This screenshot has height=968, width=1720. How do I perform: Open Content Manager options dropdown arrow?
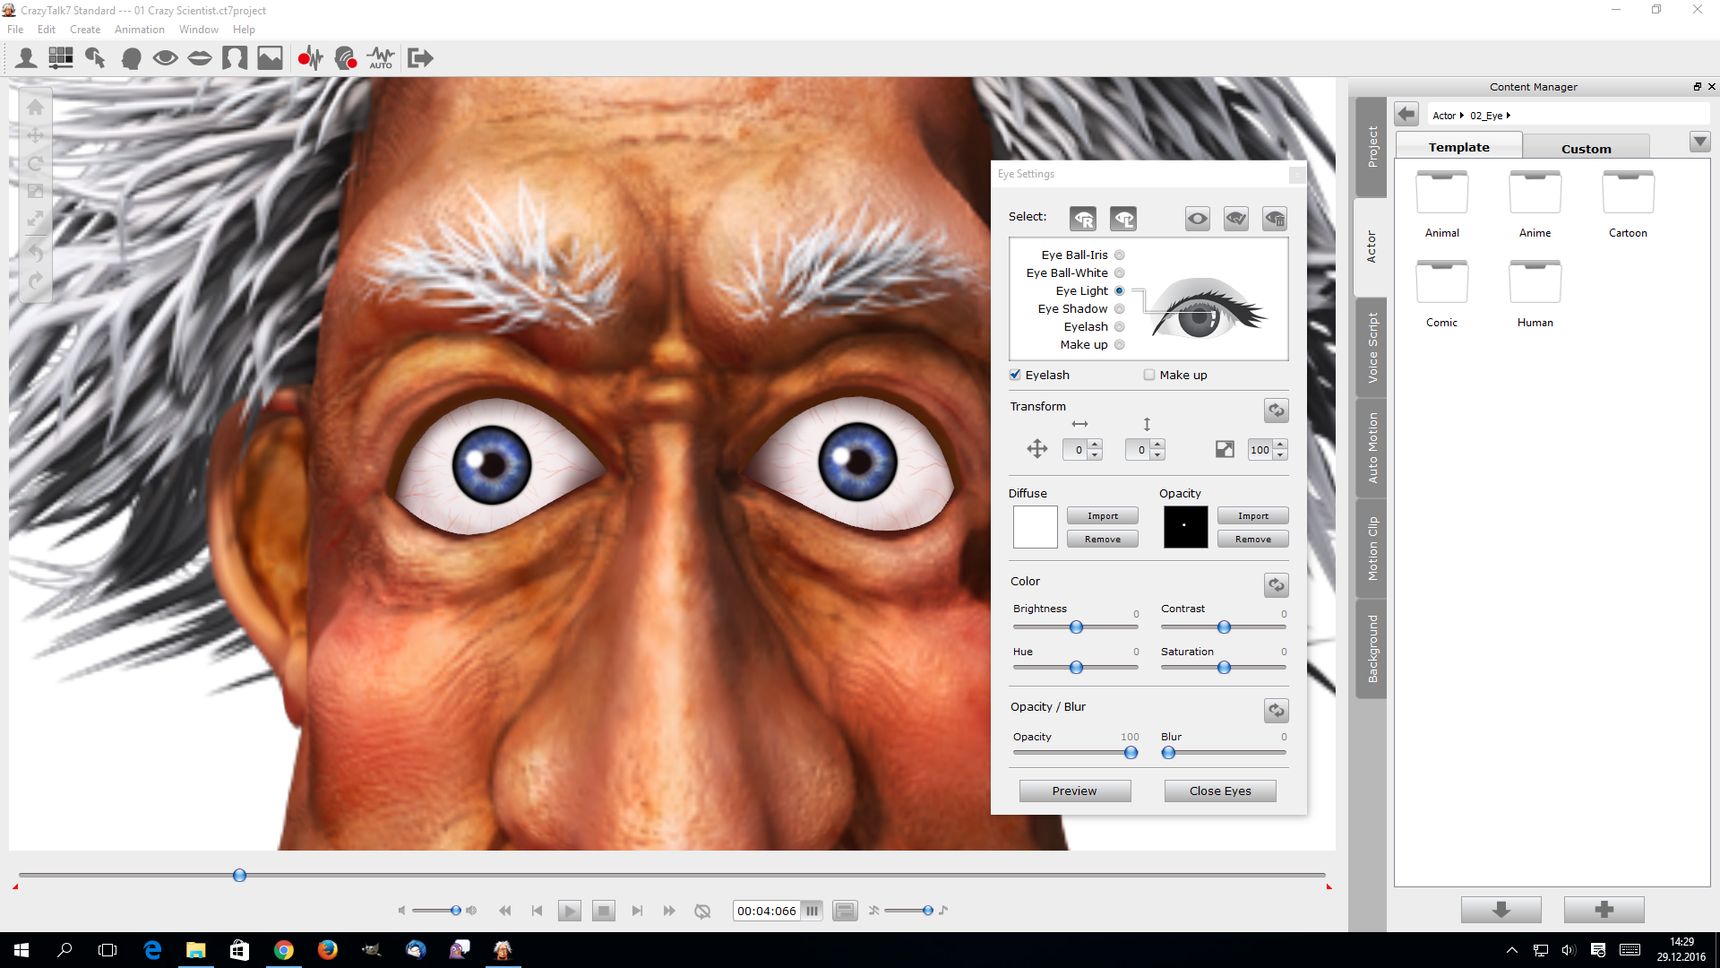click(1700, 142)
